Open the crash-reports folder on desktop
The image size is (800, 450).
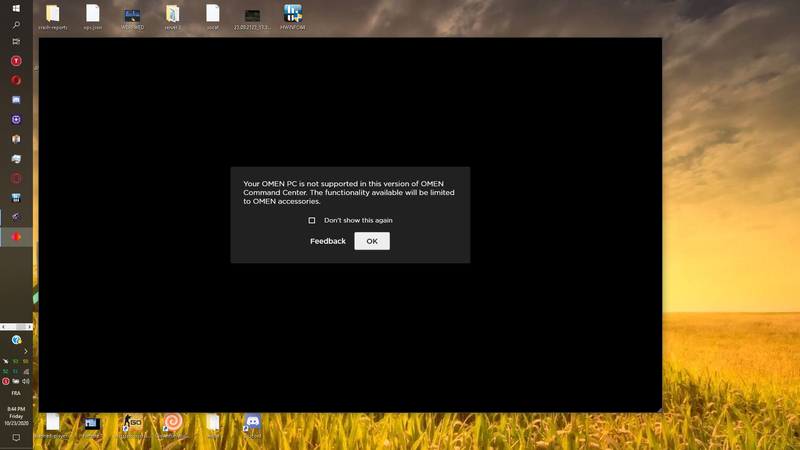(x=53, y=17)
